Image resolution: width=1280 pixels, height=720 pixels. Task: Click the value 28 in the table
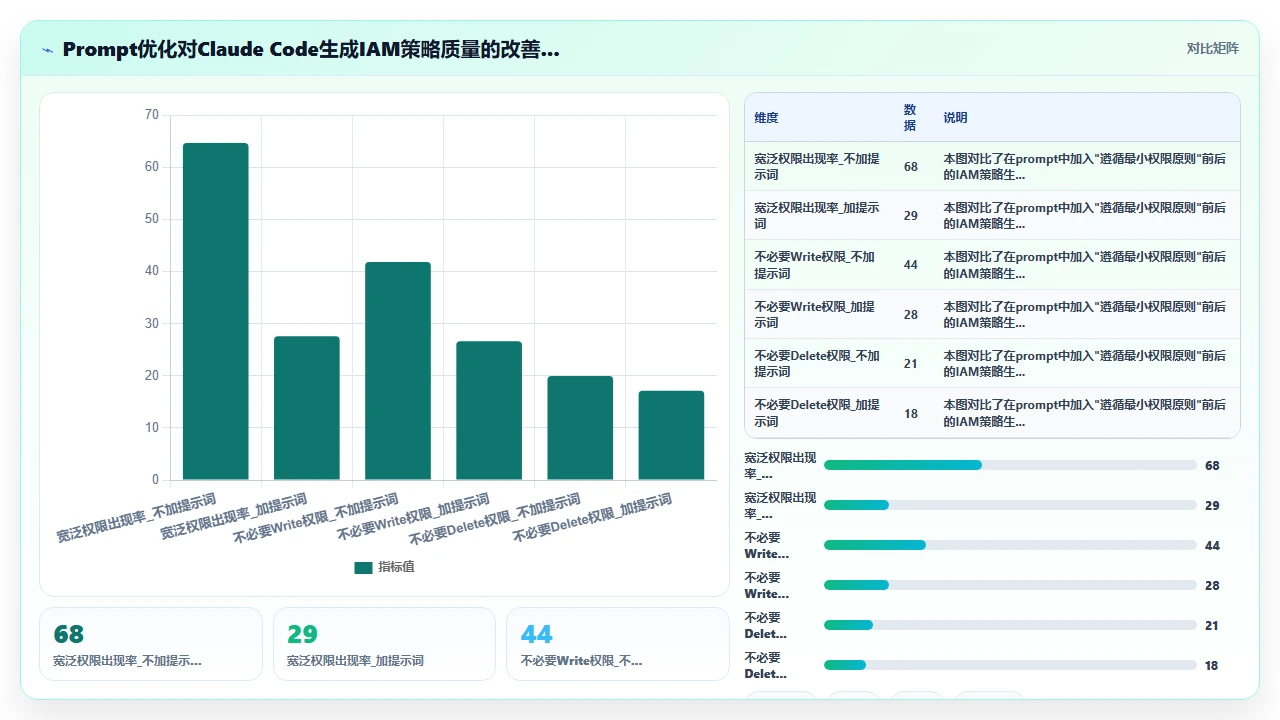tap(911, 315)
